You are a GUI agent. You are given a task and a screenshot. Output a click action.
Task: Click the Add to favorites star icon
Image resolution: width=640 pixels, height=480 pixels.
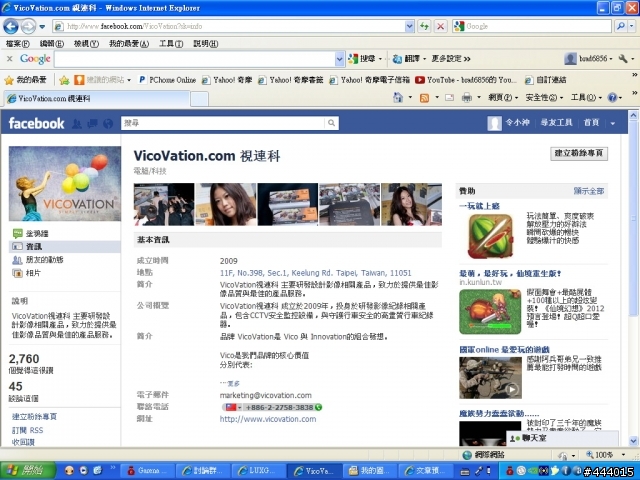(64, 80)
